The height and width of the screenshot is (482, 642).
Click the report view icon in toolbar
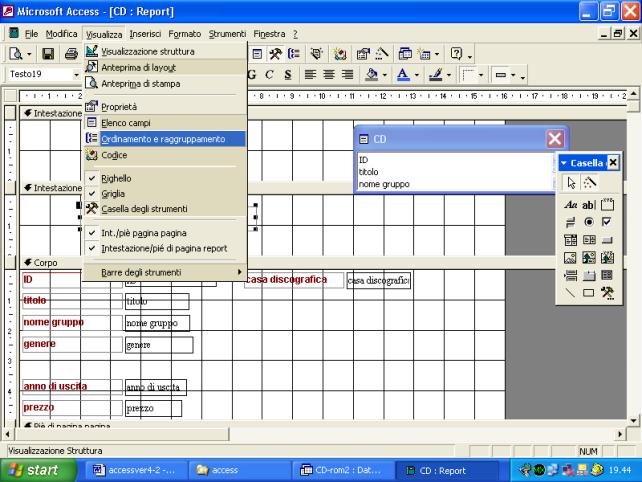pyautogui.click(x=16, y=54)
